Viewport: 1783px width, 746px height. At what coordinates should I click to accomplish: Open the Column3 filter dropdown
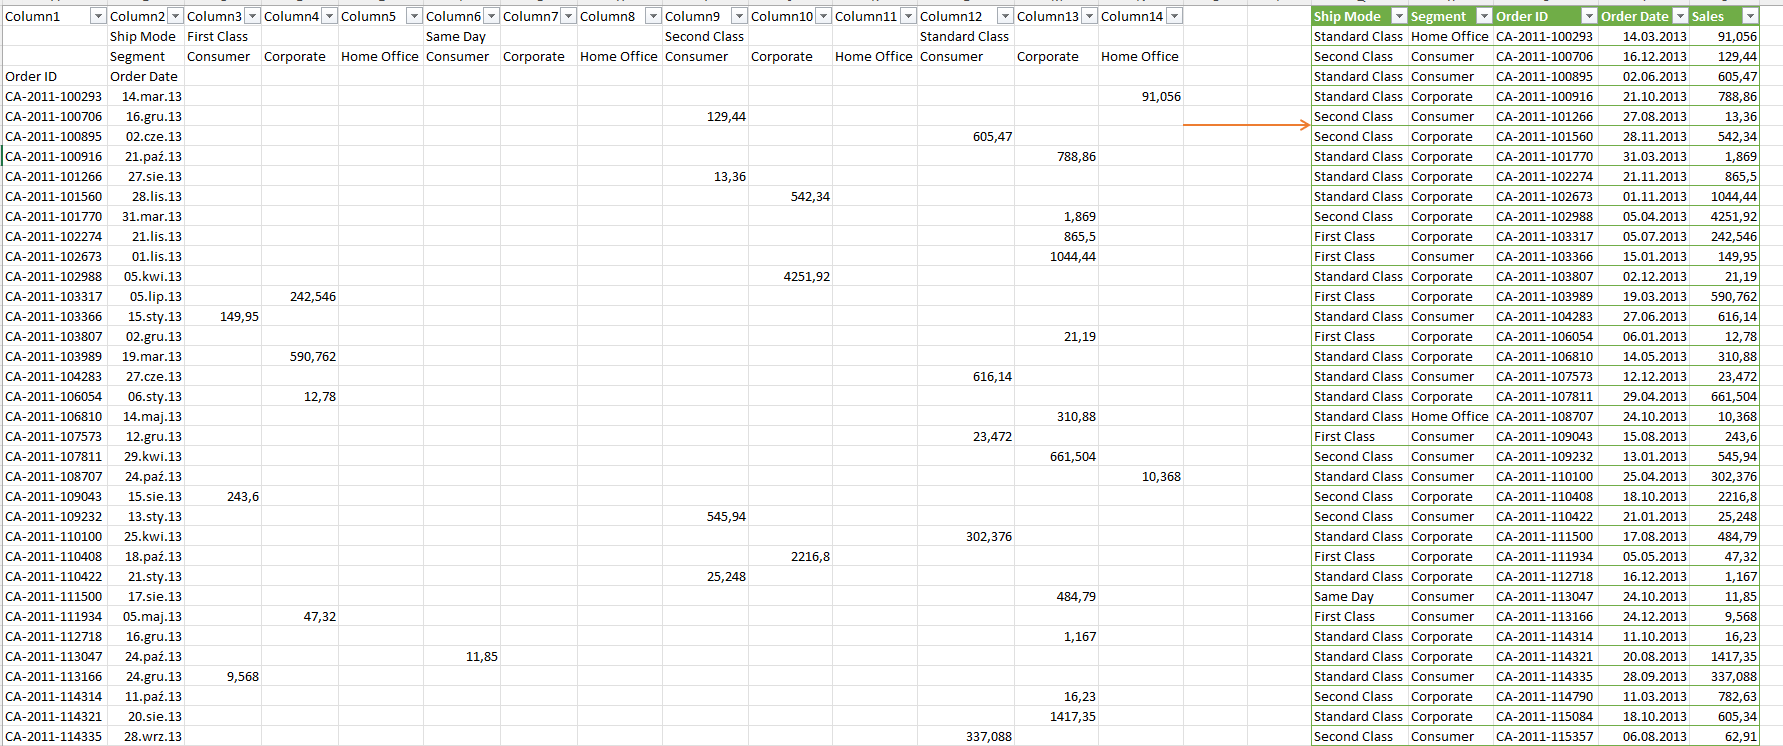[252, 16]
